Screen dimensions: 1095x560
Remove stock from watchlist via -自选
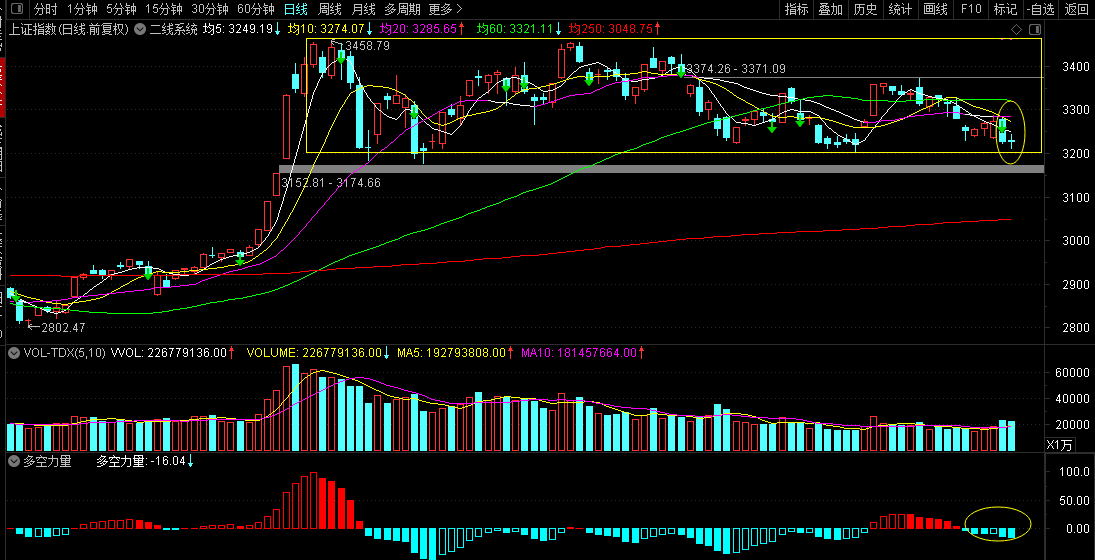(x=1040, y=9)
